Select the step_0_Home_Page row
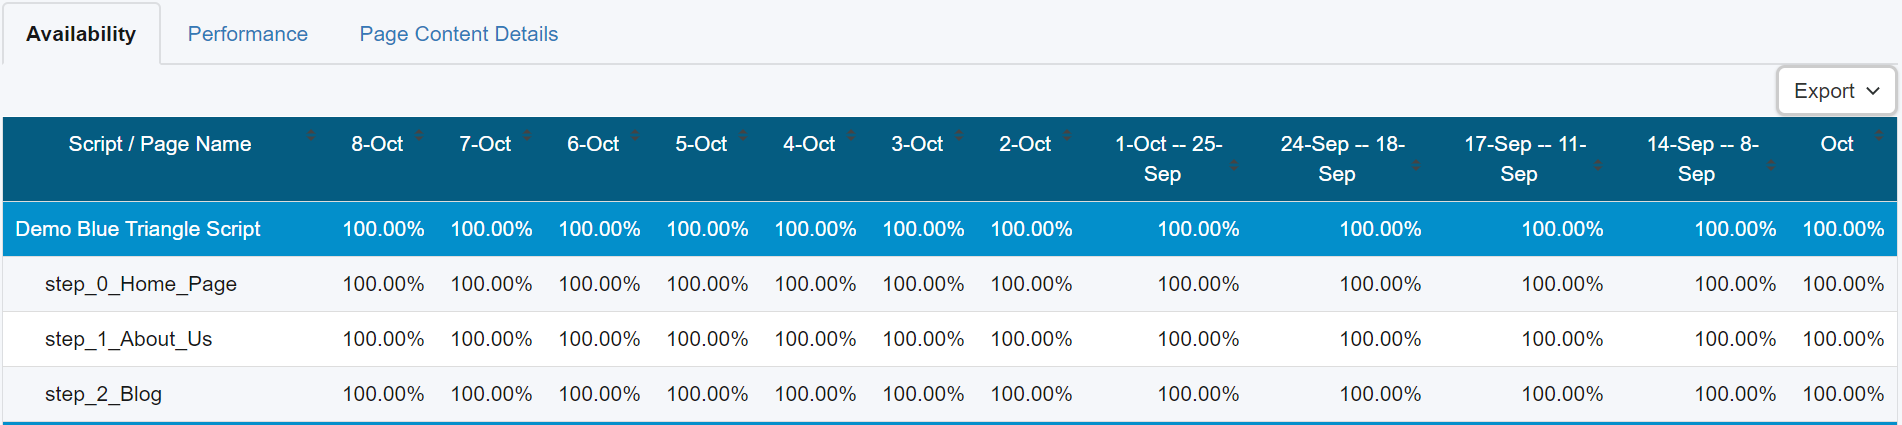 click(x=141, y=284)
